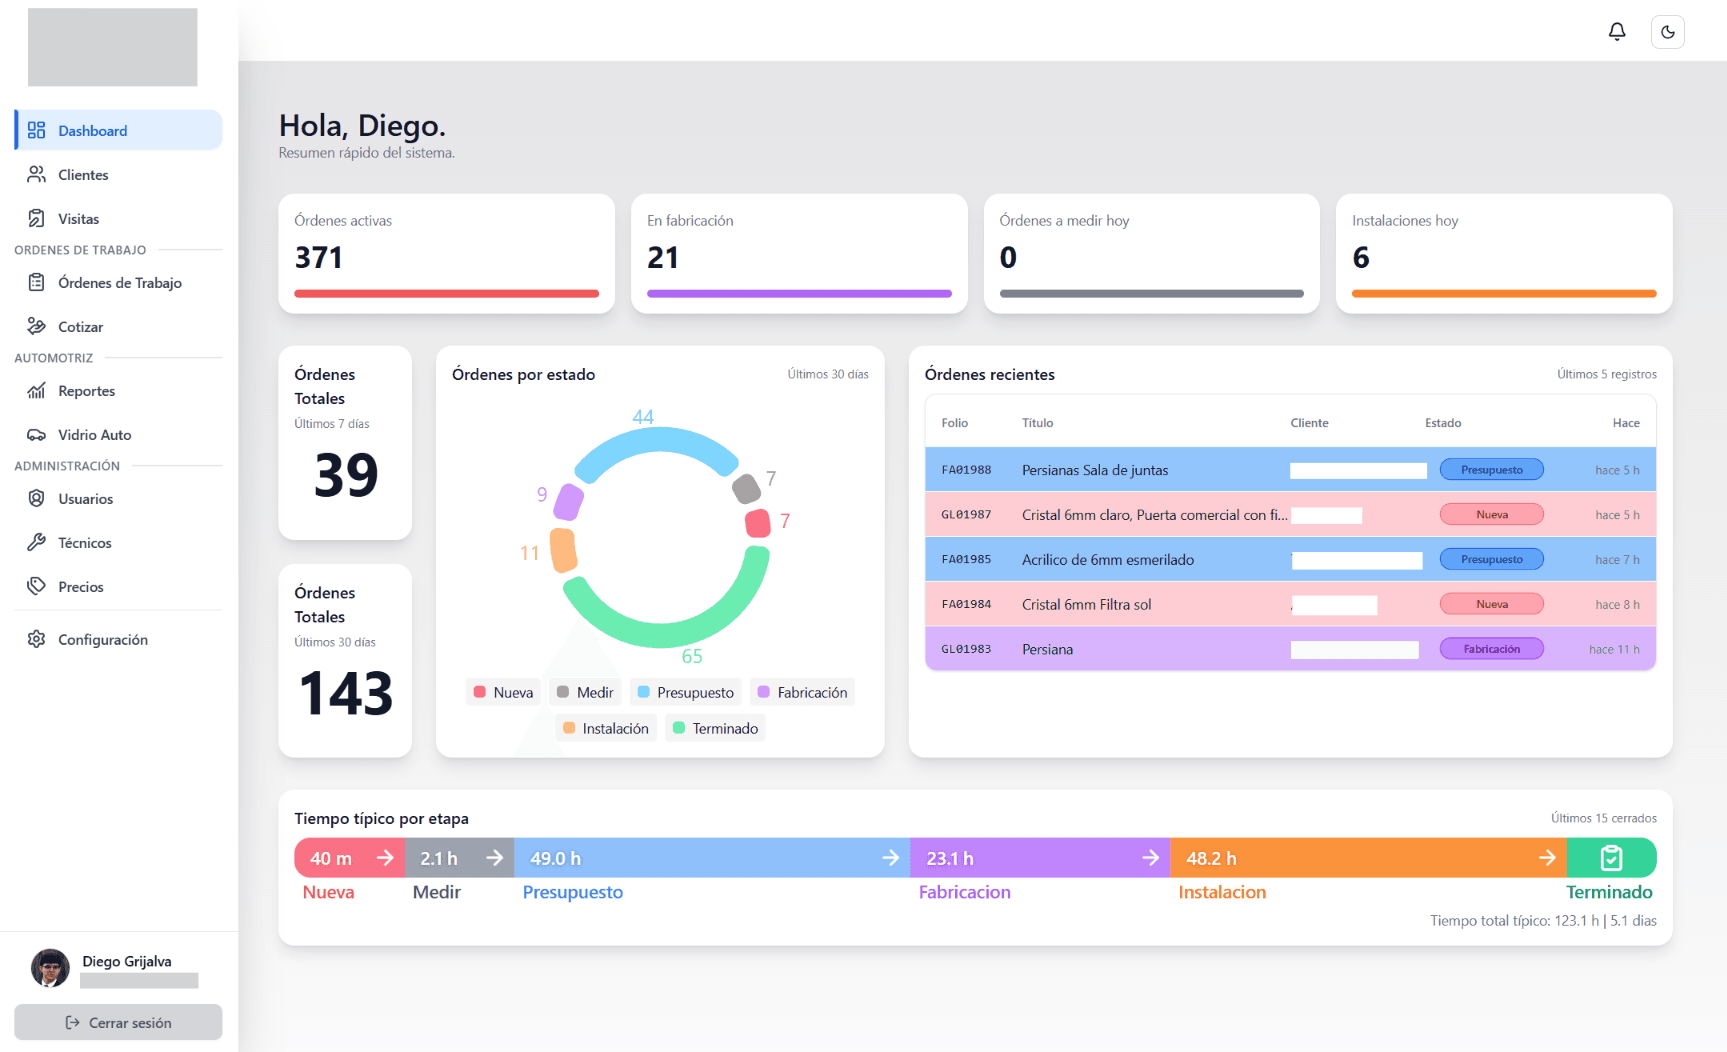
Task: Open the Órdenes activas 371 card
Action: pos(446,254)
